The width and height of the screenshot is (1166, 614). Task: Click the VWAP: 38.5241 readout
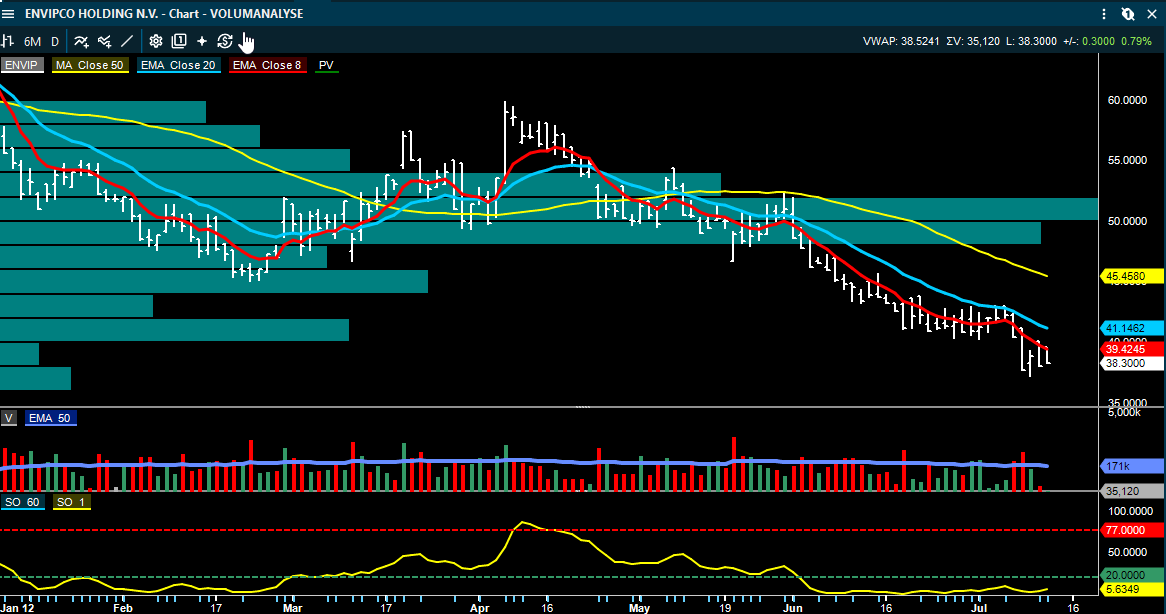(x=901, y=42)
